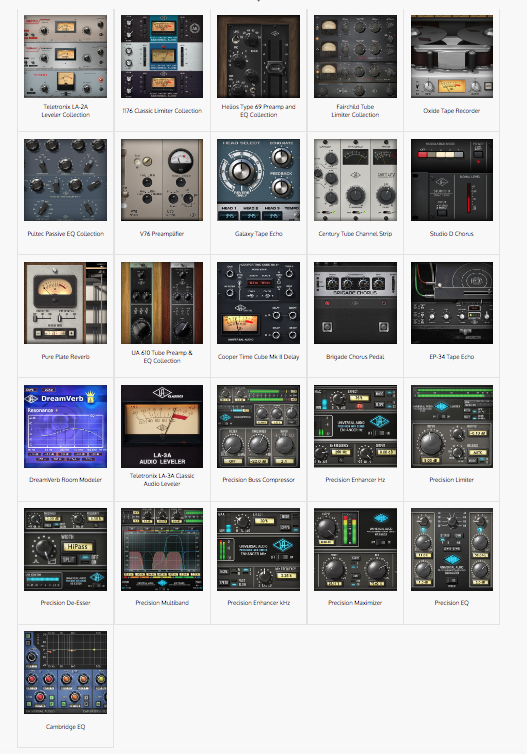Click the UA 610 Tube Preamp title
The width and height of the screenshot is (527, 754).
click(x=162, y=357)
